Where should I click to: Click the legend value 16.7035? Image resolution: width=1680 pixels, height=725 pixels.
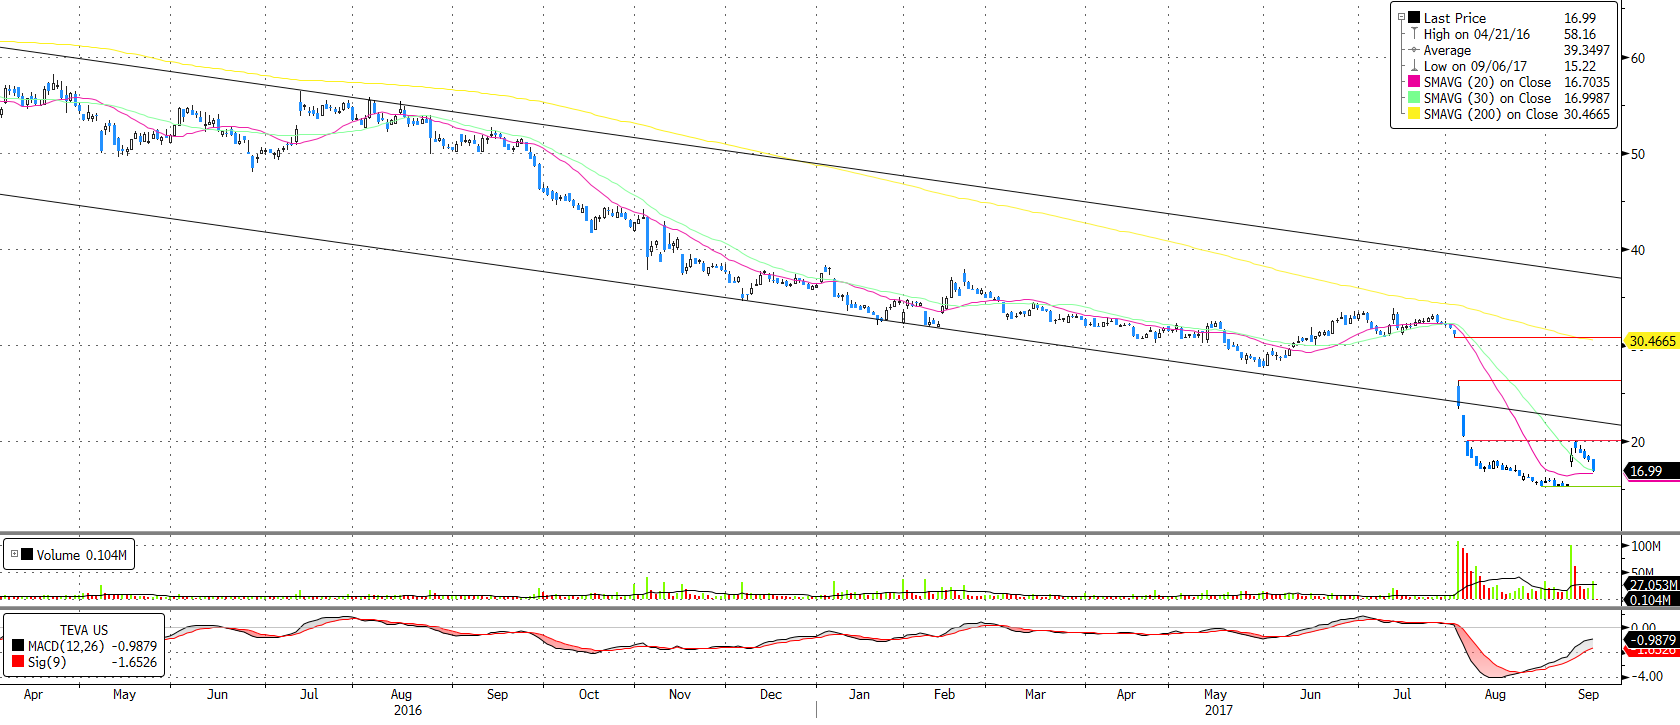pyautogui.click(x=1587, y=82)
